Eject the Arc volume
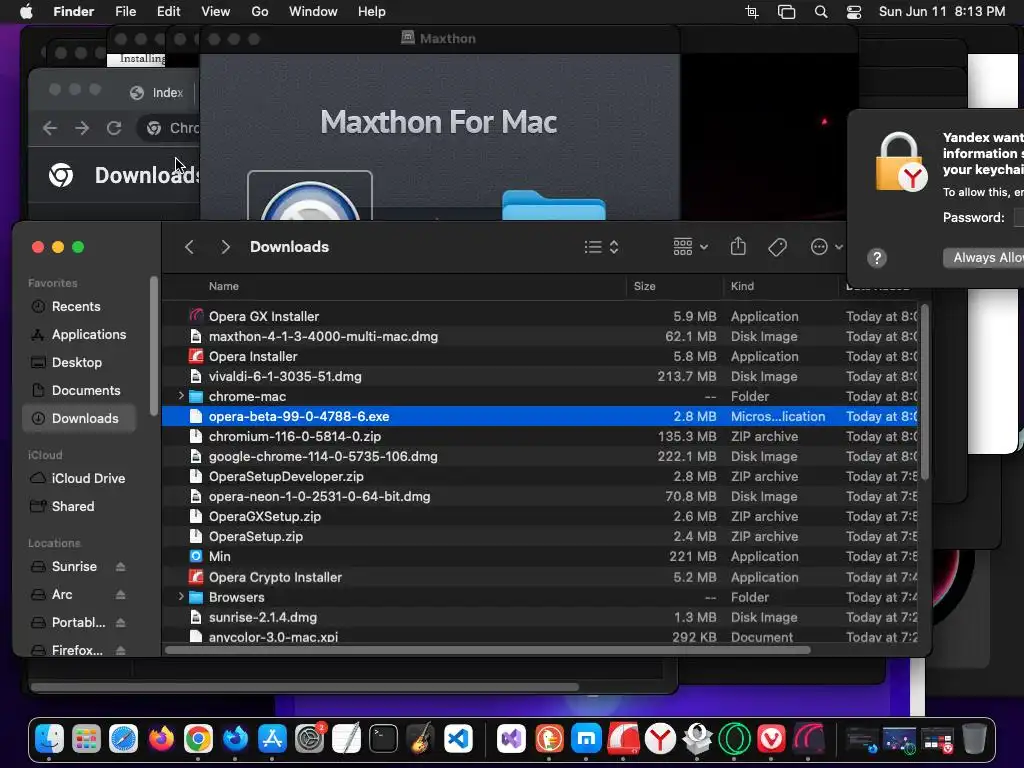 pyautogui.click(x=120, y=595)
